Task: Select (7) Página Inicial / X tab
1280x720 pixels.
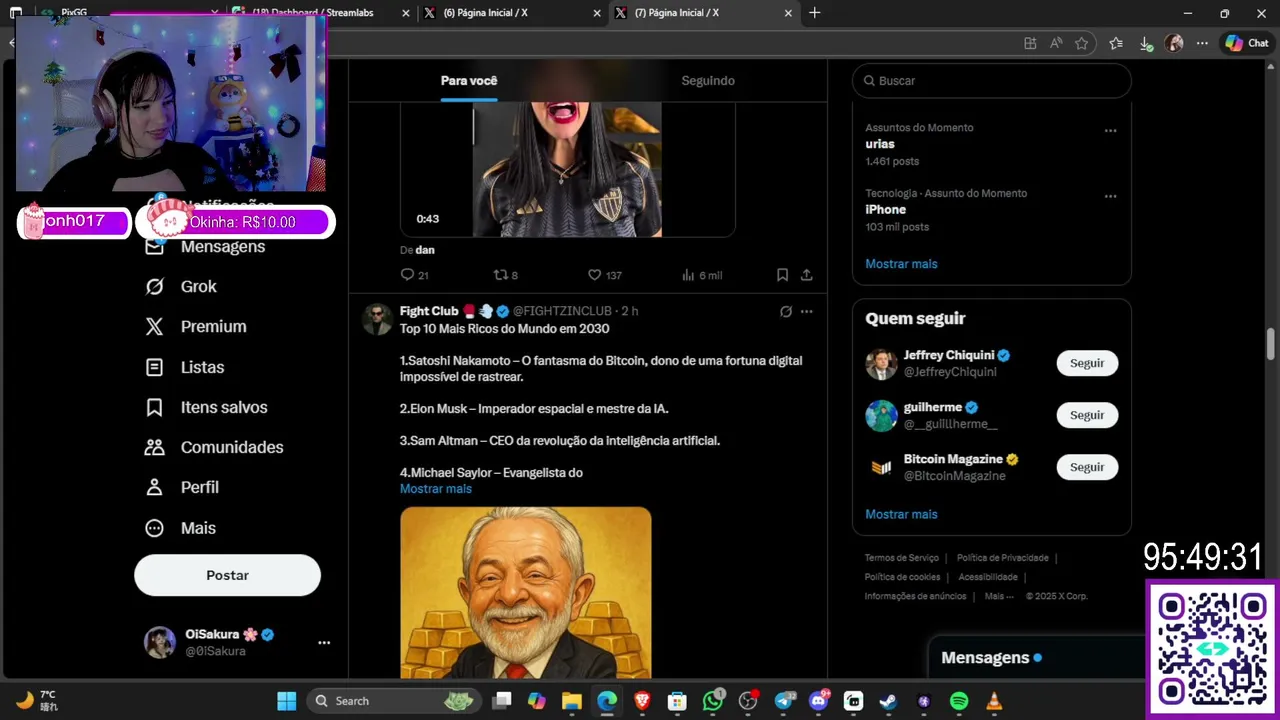Action: pyautogui.click(x=702, y=13)
